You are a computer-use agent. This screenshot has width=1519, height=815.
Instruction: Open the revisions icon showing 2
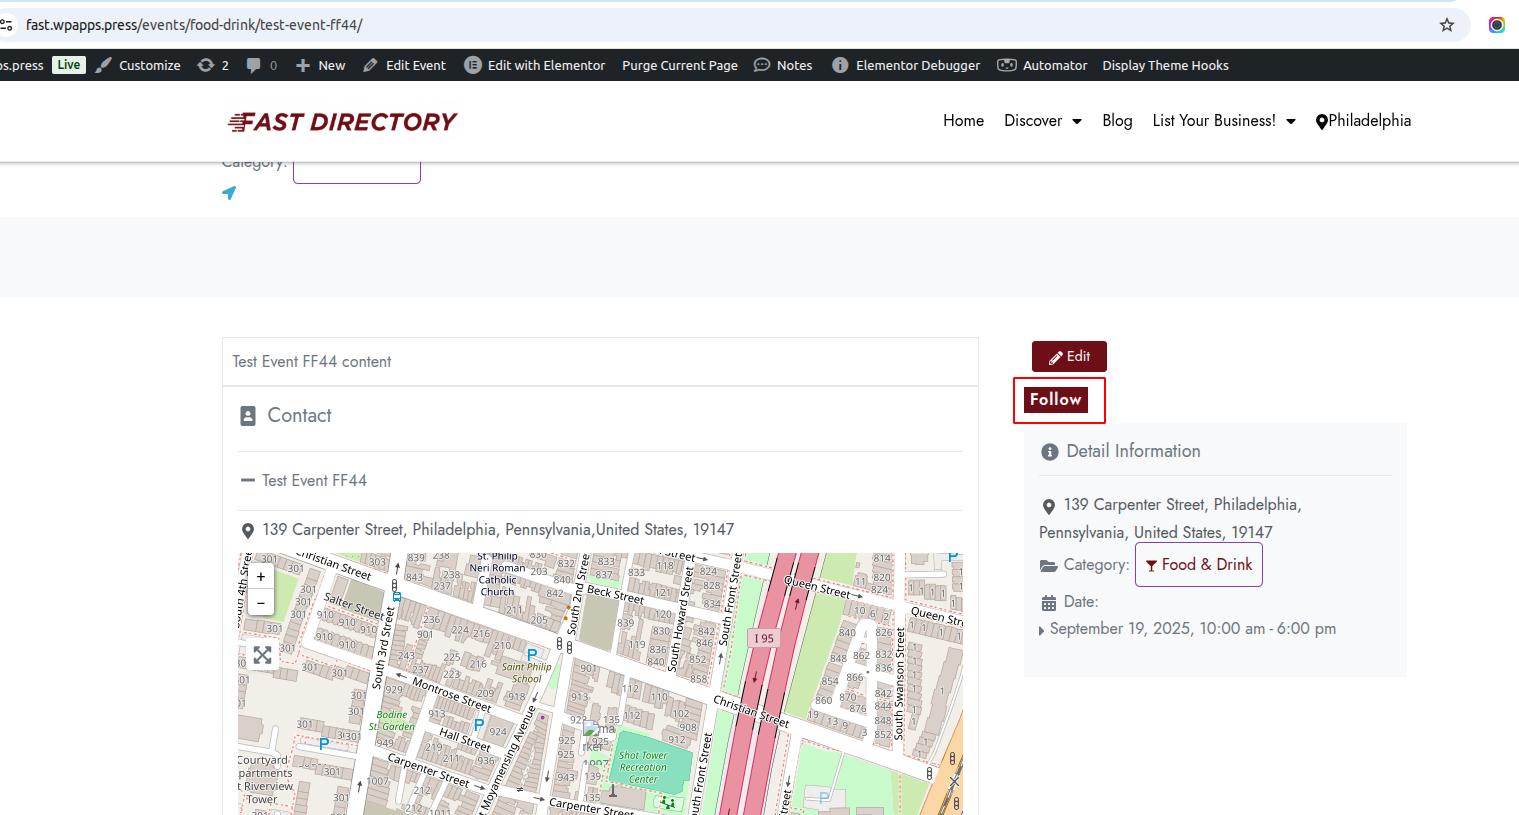[x=206, y=65]
